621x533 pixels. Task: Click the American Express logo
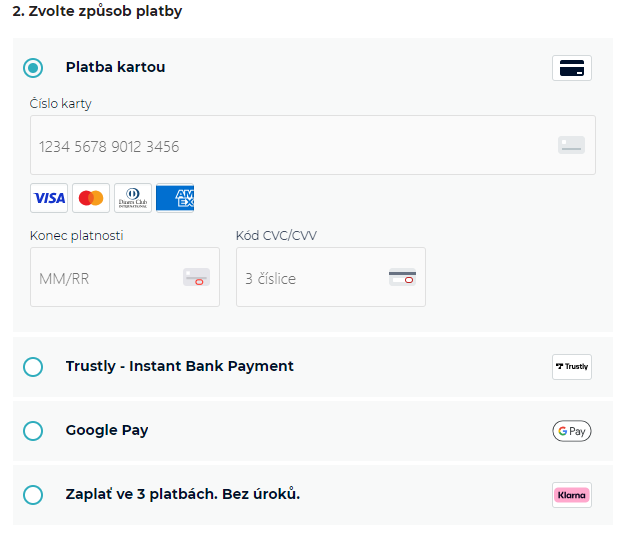[175, 198]
